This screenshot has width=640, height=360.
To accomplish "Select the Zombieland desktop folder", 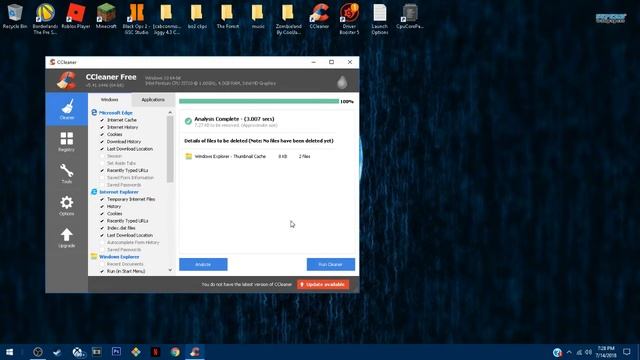I will click(288, 19).
